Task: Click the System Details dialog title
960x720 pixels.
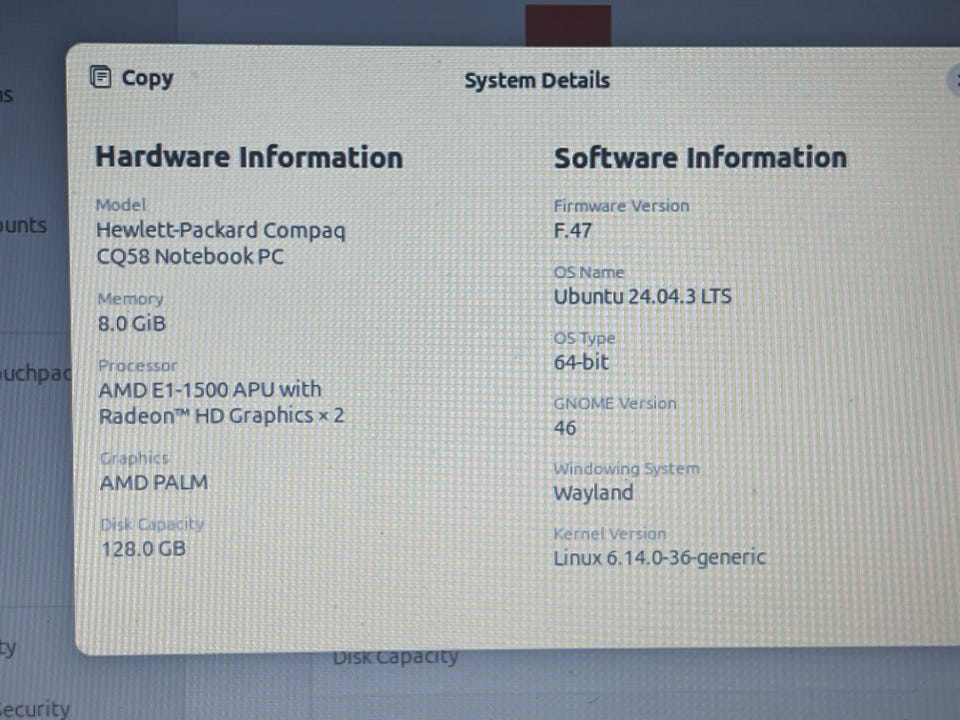Action: pyautogui.click(x=537, y=80)
